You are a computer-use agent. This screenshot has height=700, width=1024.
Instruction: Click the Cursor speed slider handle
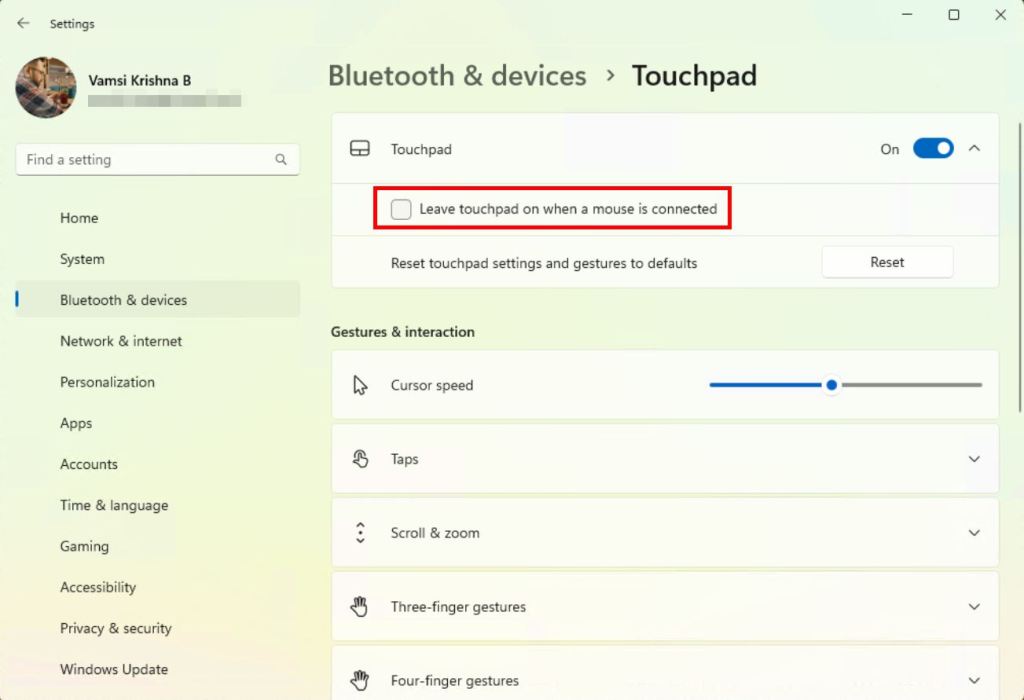(x=831, y=385)
